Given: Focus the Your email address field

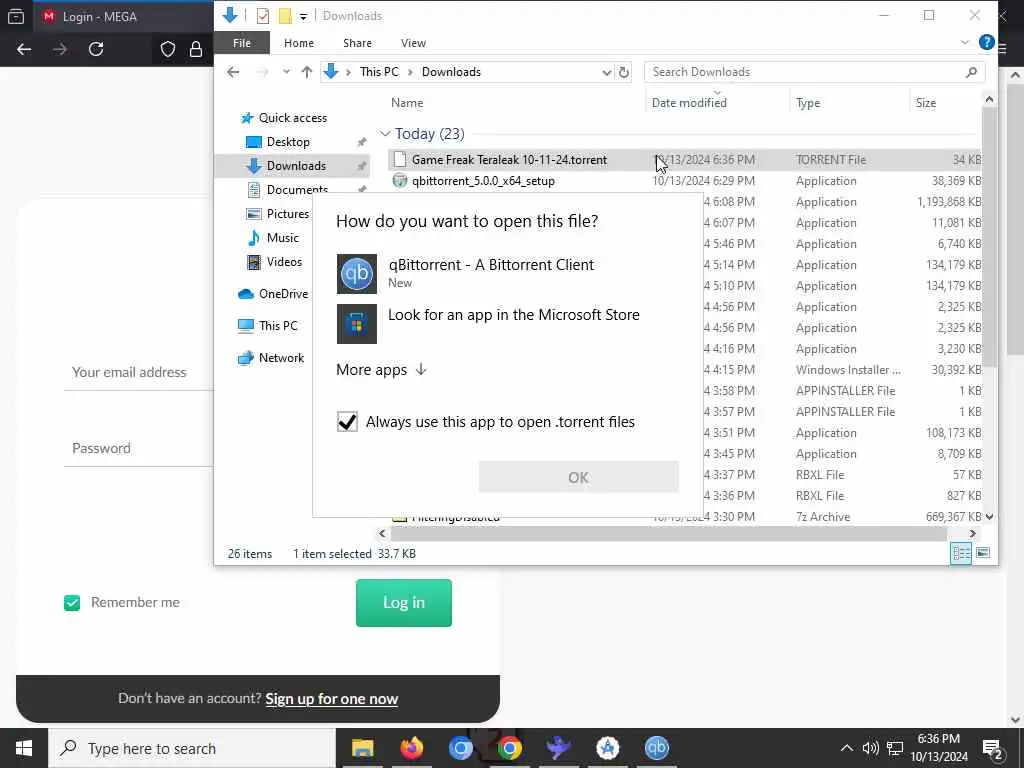Looking at the screenshot, I should coord(138,372).
